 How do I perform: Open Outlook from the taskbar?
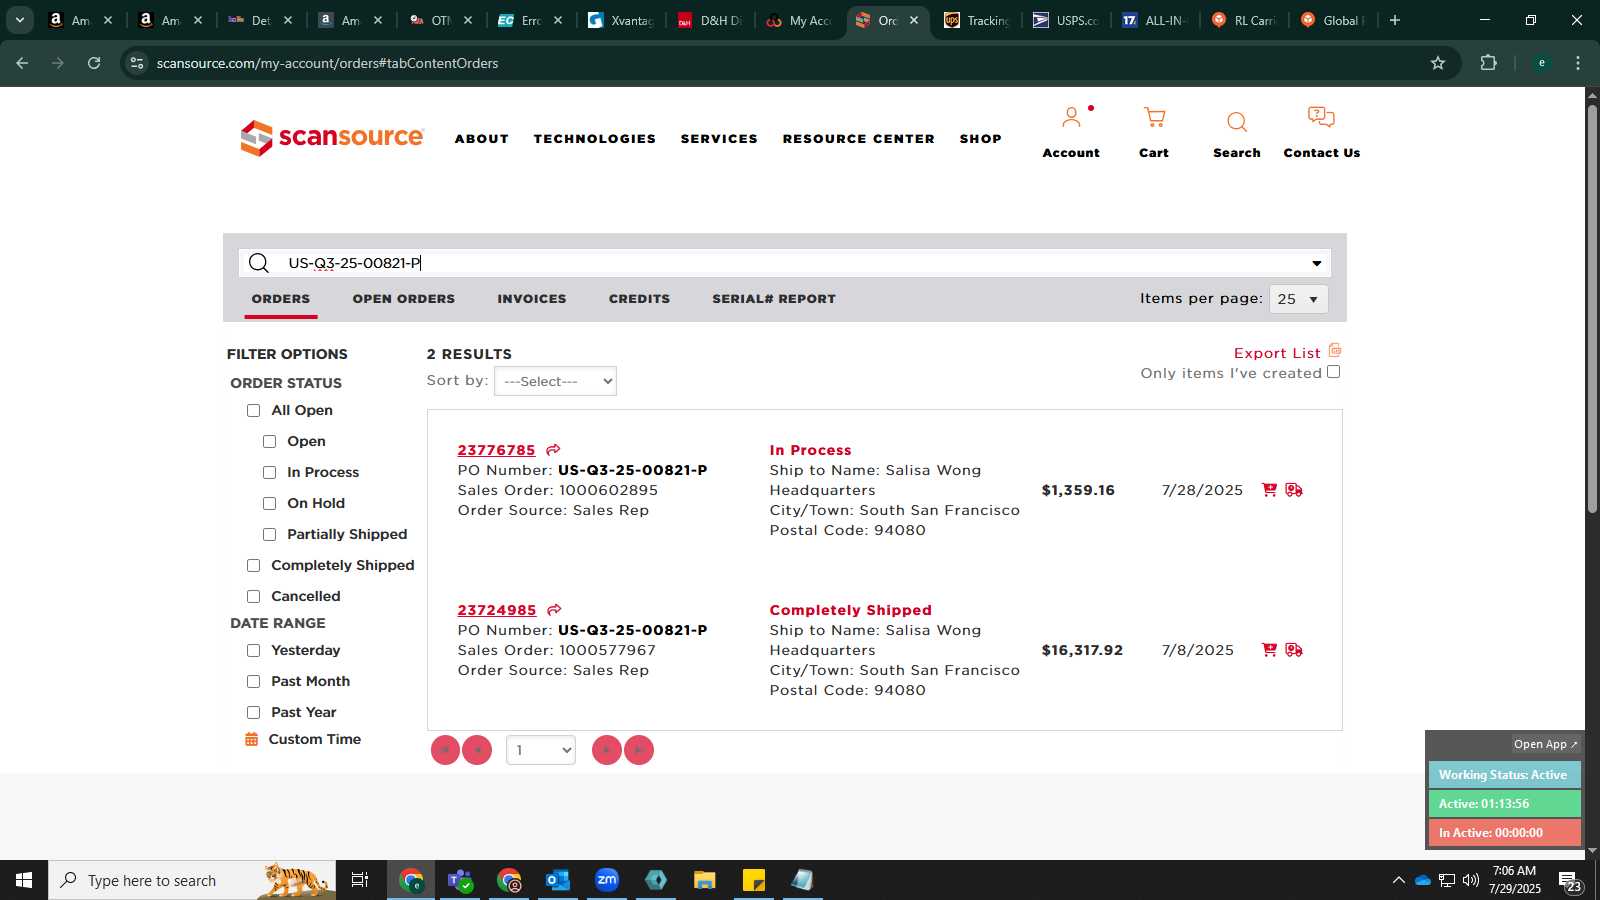tap(558, 880)
